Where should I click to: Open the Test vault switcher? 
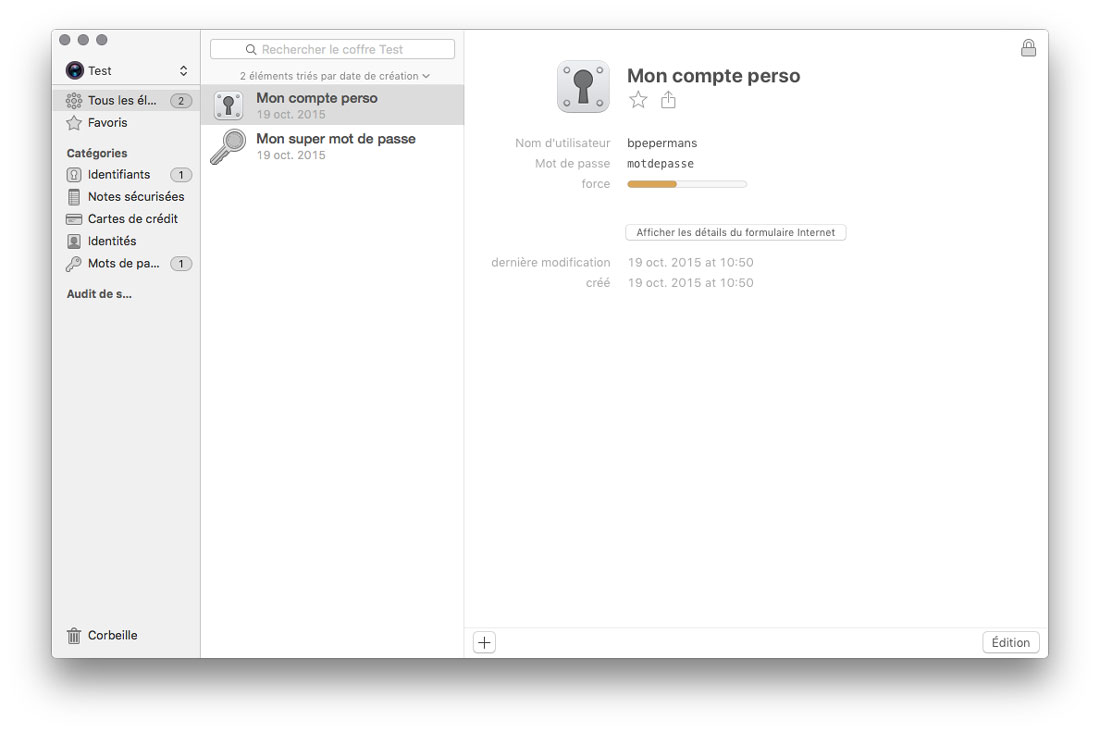127,70
